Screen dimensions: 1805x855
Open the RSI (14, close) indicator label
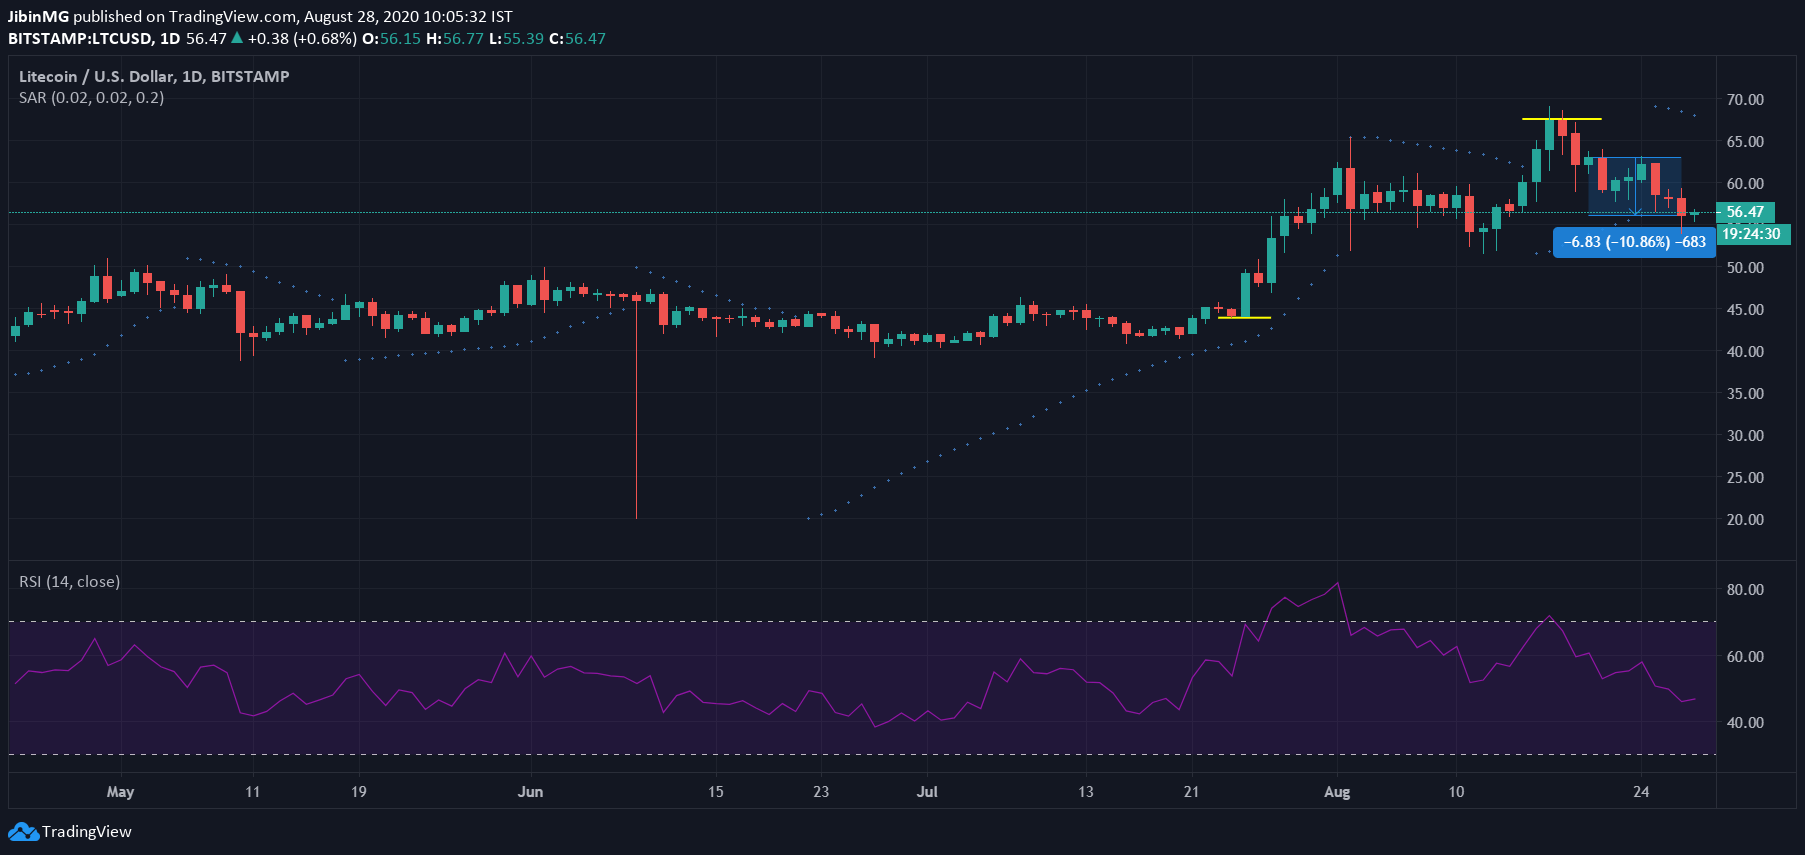pos(69,582)
